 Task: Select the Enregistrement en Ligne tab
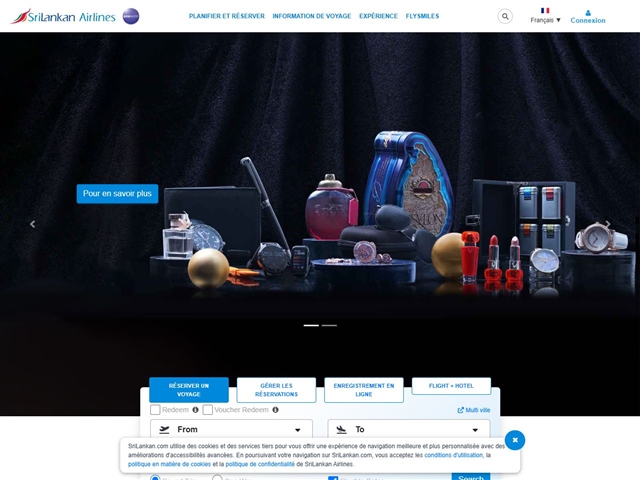(364, 390)
